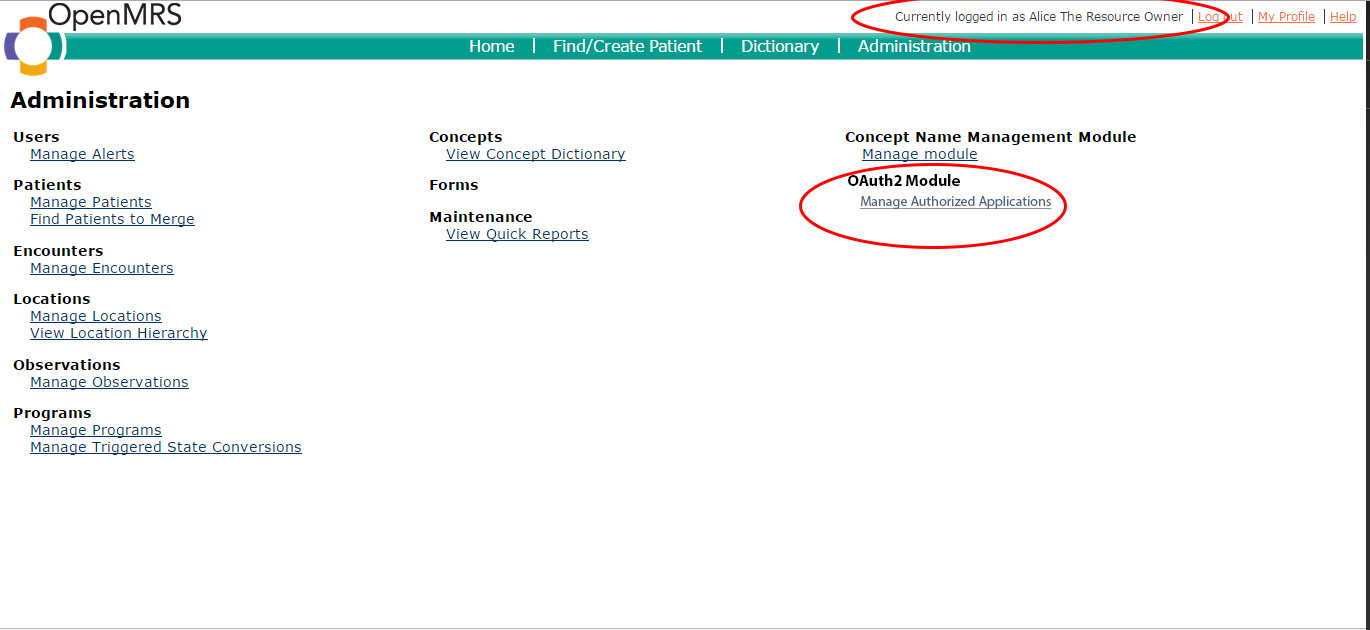Image resolution: width=1370 pixels, height=630 pixels.
Task: Click Manage Authorized Applications link
Action: [x=956, y=202]
